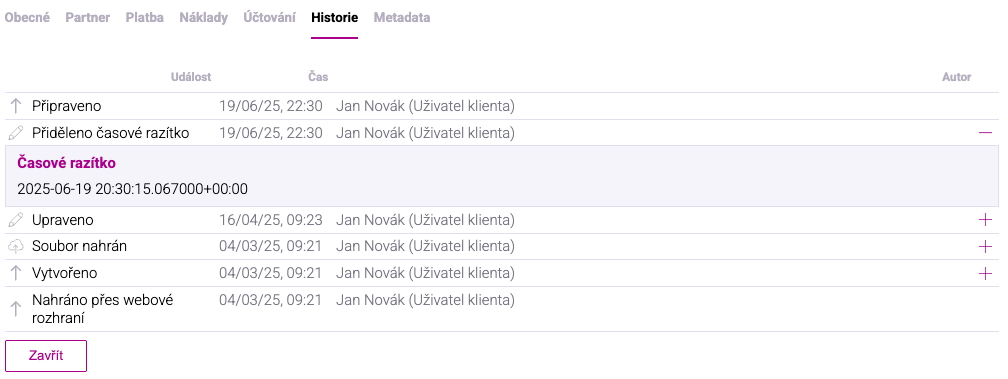This screenshot has height=379, width=1008.
Task: Click the arrow icon beside Vytvořeno
Action: coord(15,273)
